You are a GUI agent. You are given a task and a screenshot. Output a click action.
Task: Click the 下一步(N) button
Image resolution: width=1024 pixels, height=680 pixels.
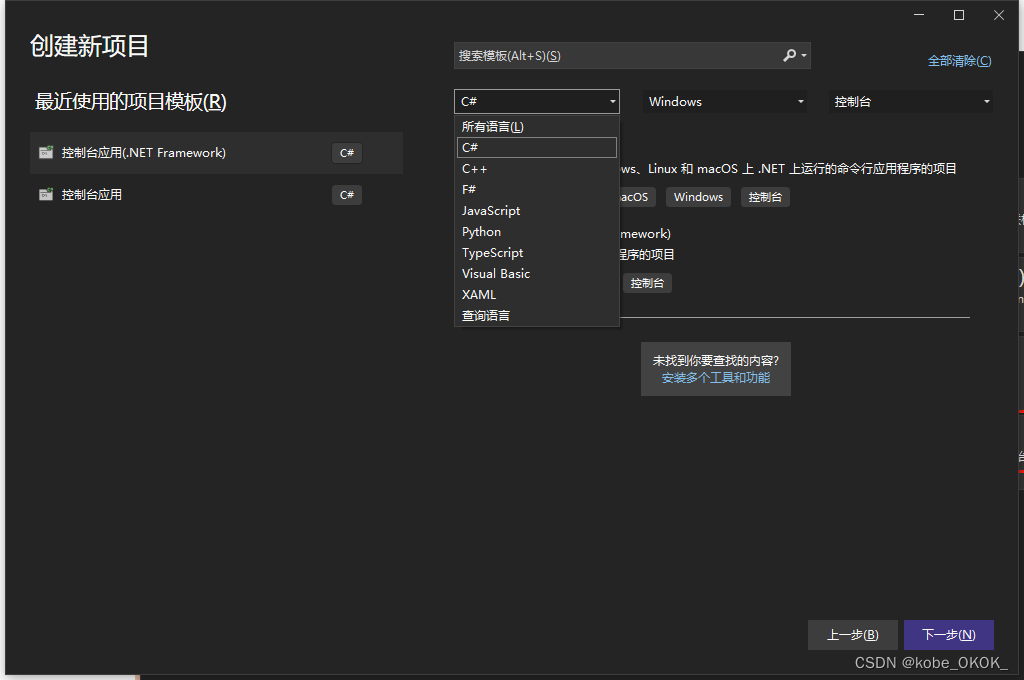point(949,635)
